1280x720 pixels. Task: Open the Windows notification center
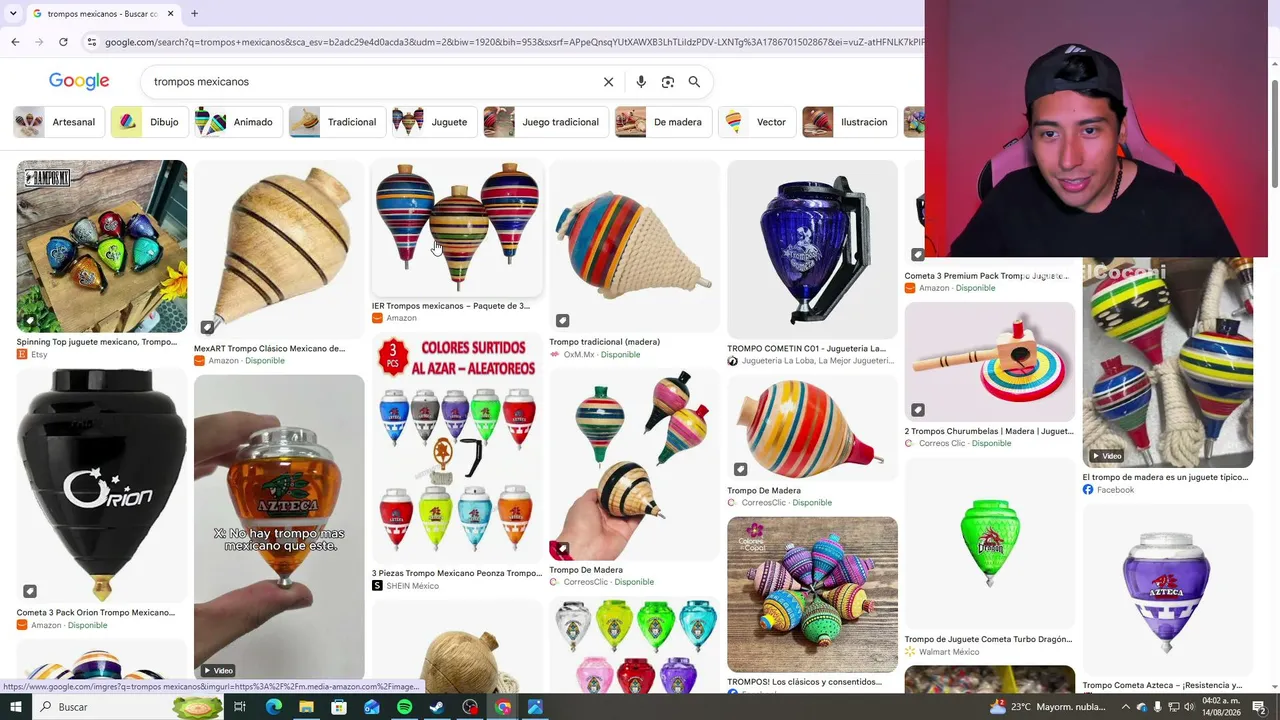coord(1259,707)
